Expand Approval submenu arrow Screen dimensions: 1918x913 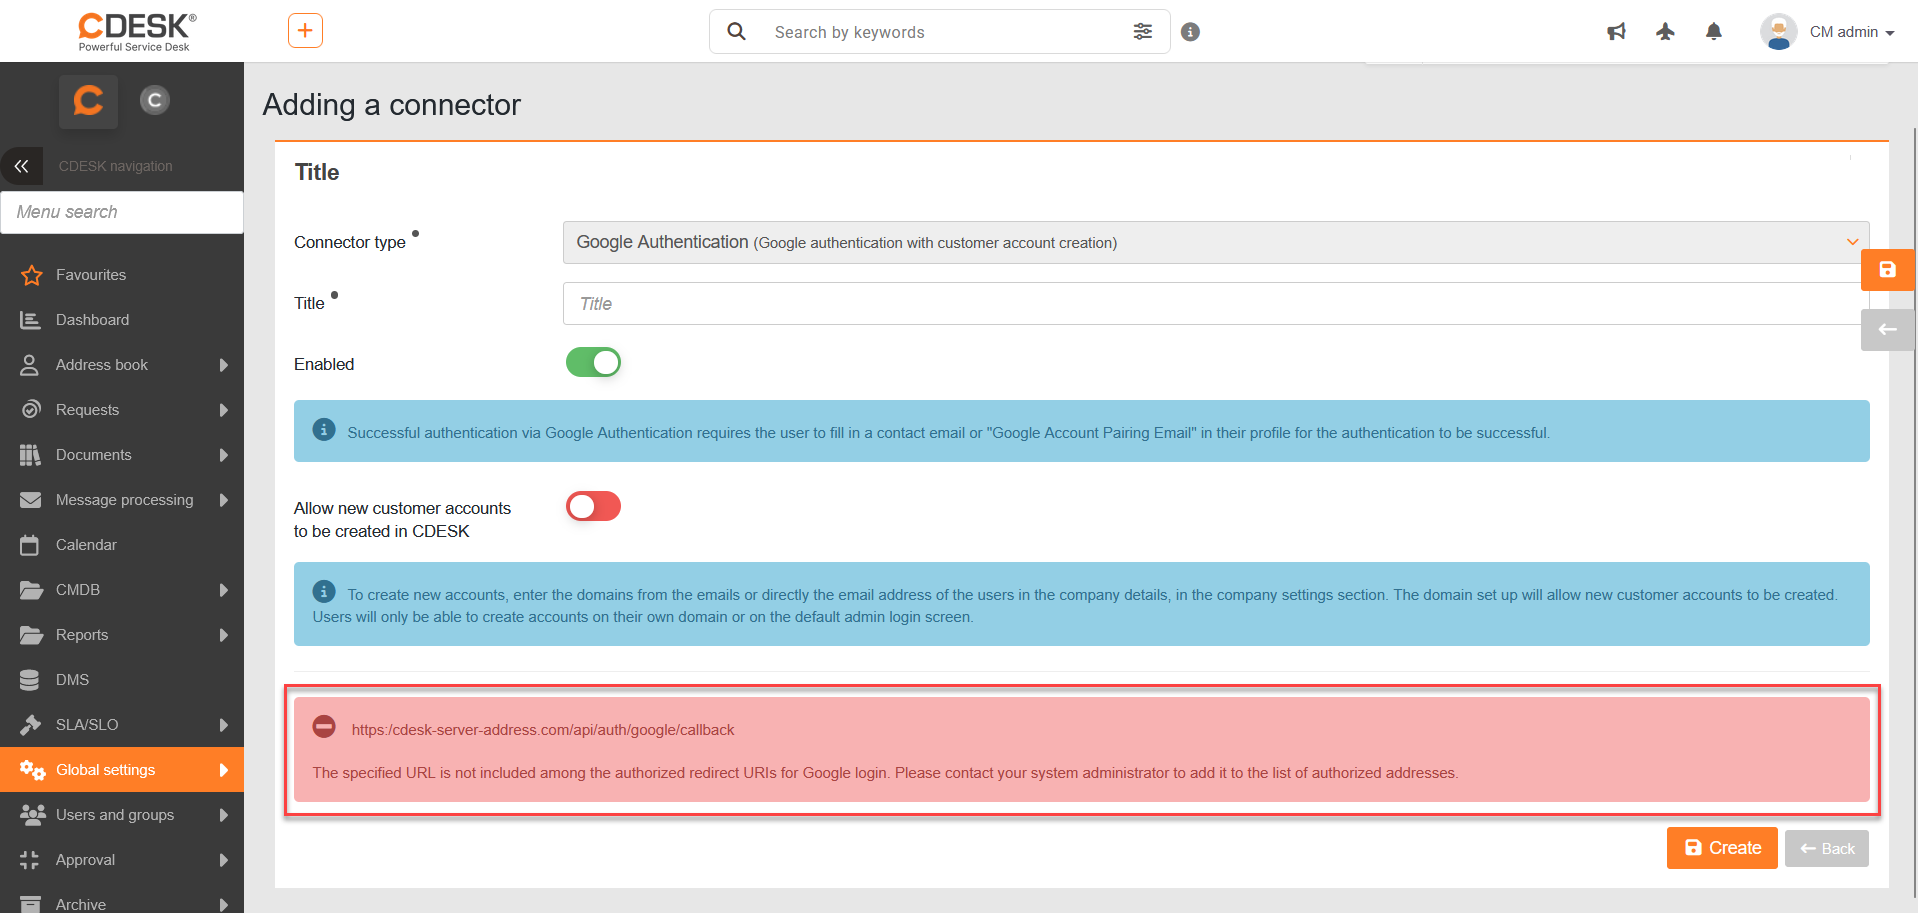tap(224, 860)
